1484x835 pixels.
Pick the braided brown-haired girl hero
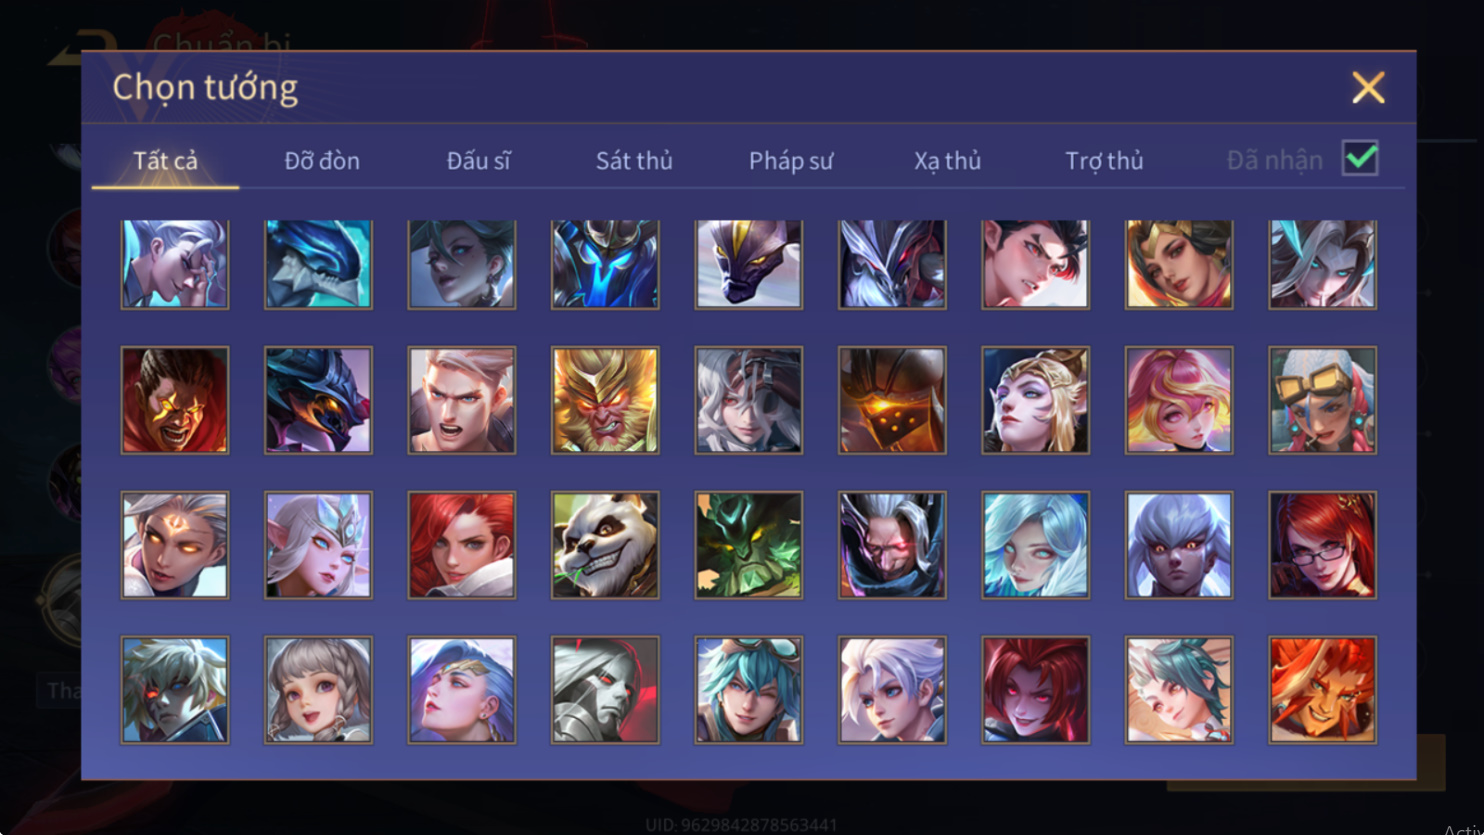(x=318, y=690)
